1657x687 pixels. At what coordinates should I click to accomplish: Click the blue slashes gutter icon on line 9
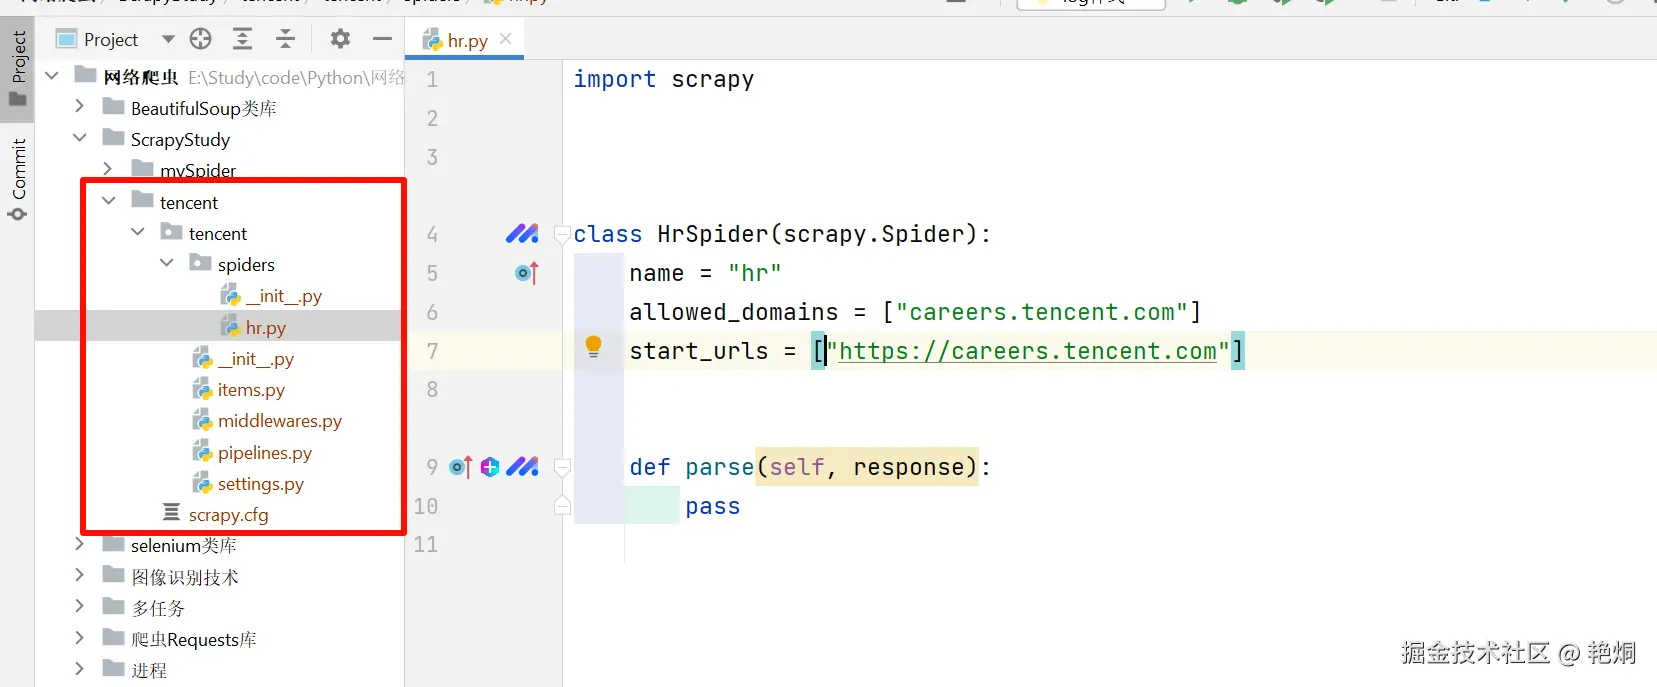(x=522, y=467)
